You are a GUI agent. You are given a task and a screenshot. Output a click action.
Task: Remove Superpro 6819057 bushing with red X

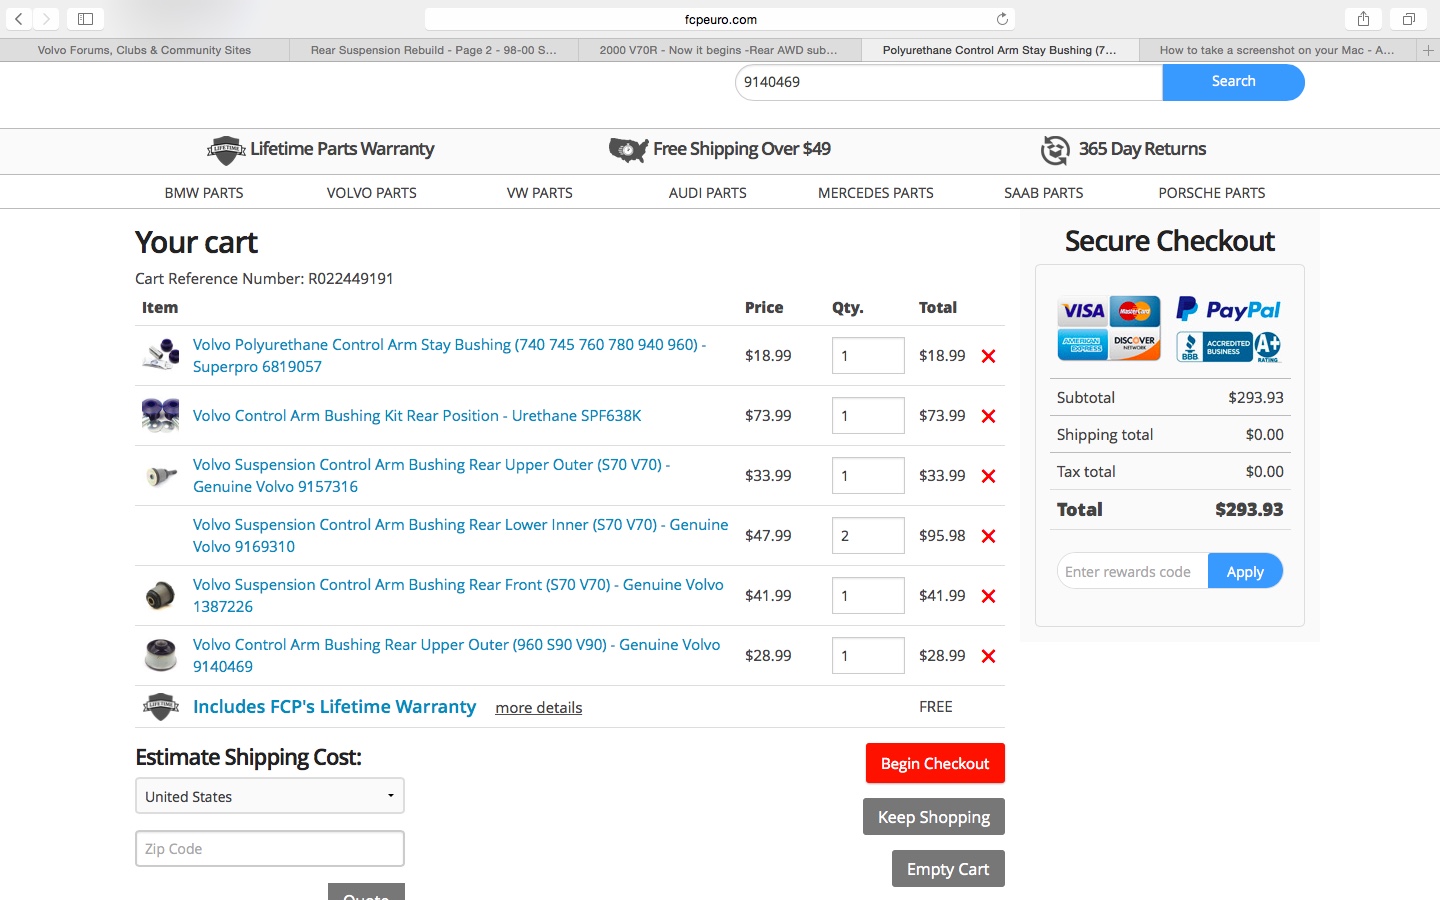pyautogui.click(x=988, y=356)
